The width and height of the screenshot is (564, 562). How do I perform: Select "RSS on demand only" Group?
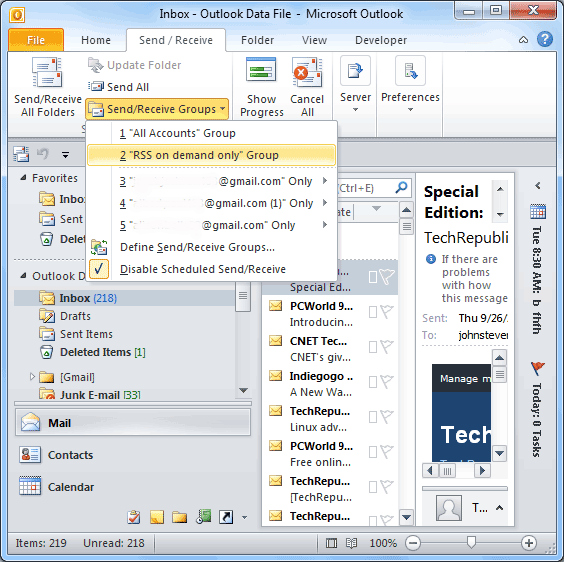click(212, 155)
